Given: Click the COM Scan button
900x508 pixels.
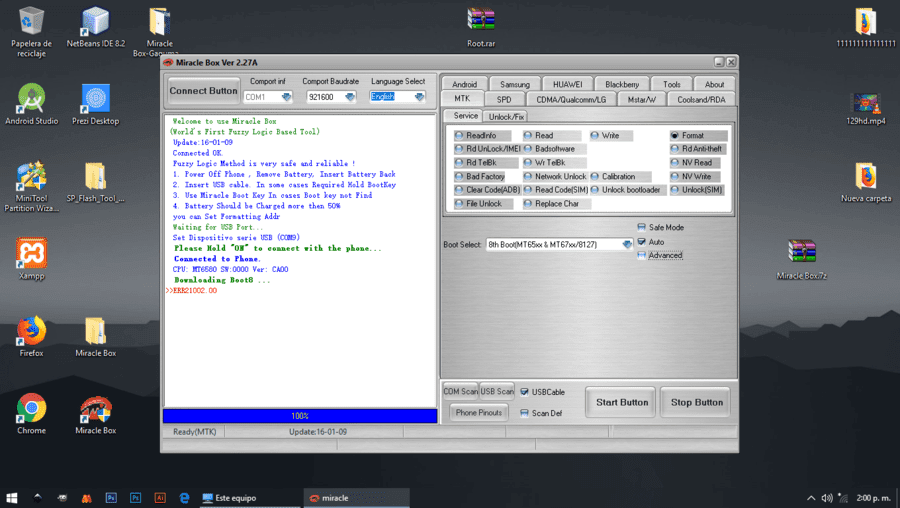Looking at the screenshot, I should [x=460, y=391].
